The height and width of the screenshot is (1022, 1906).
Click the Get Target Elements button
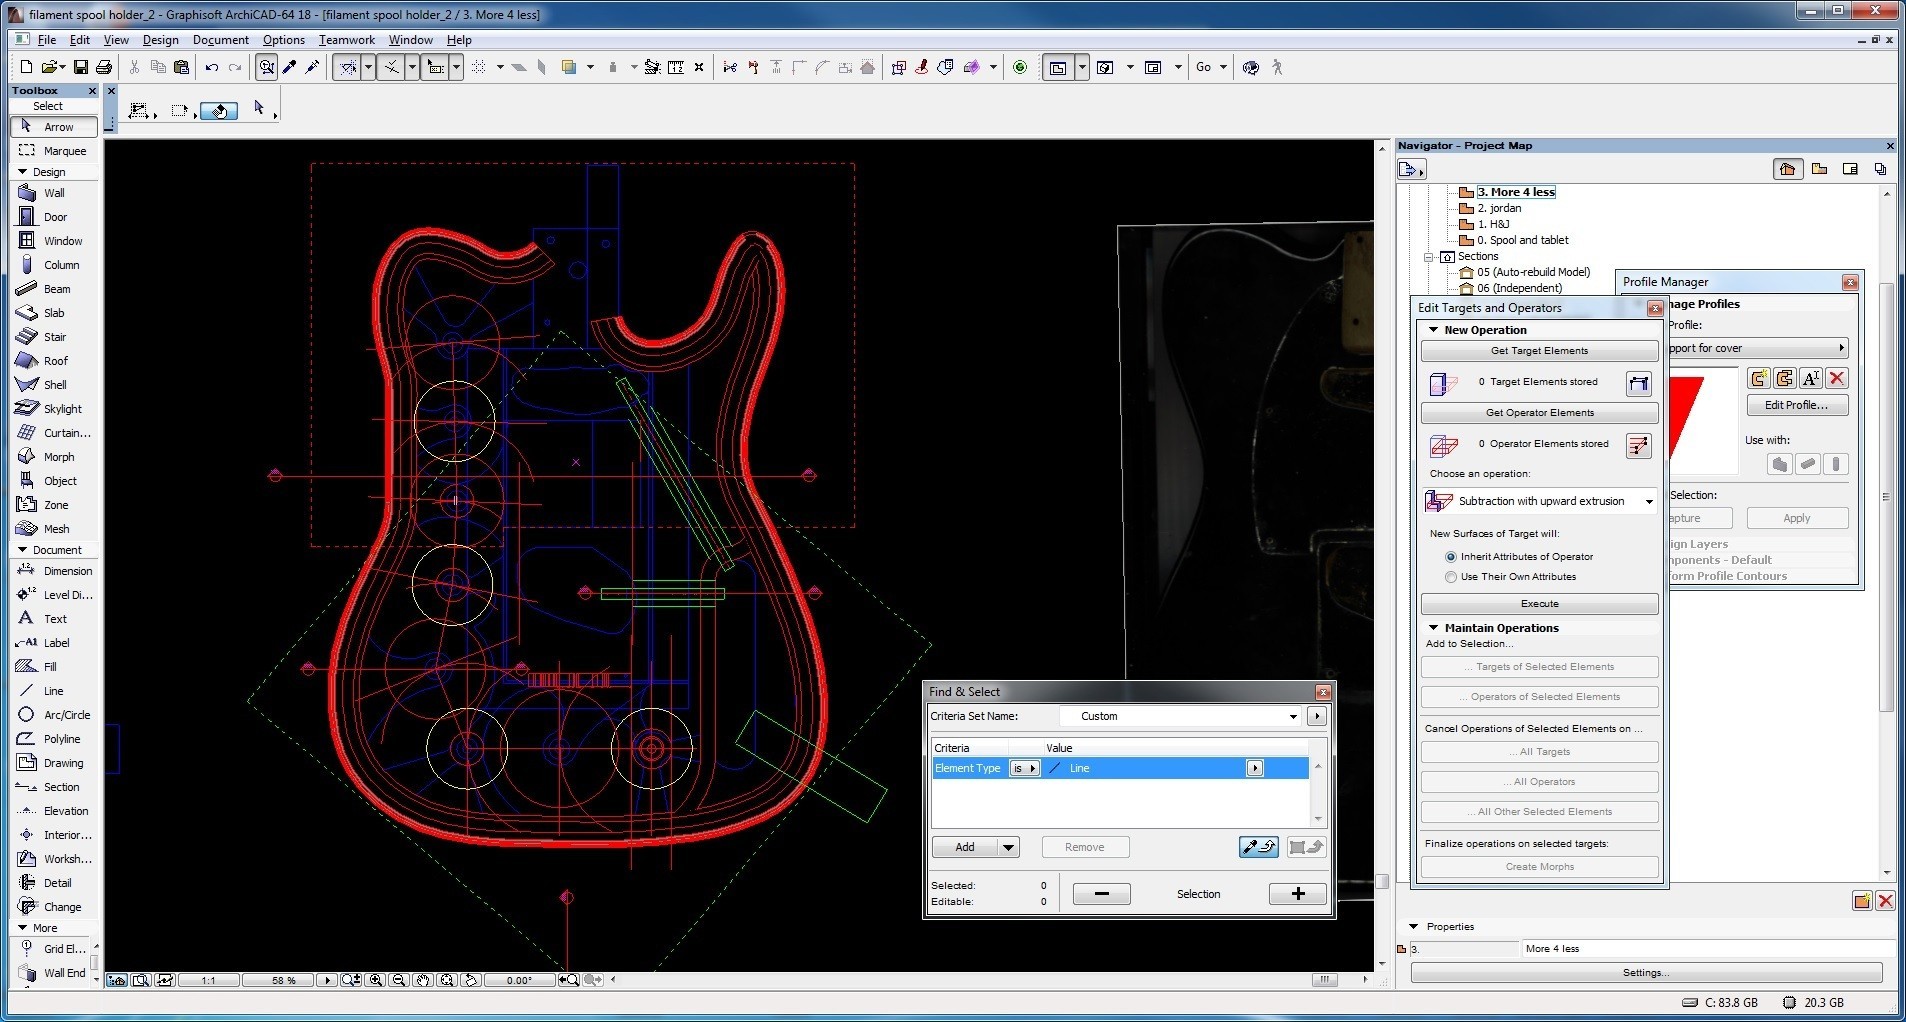[1539, 351]
